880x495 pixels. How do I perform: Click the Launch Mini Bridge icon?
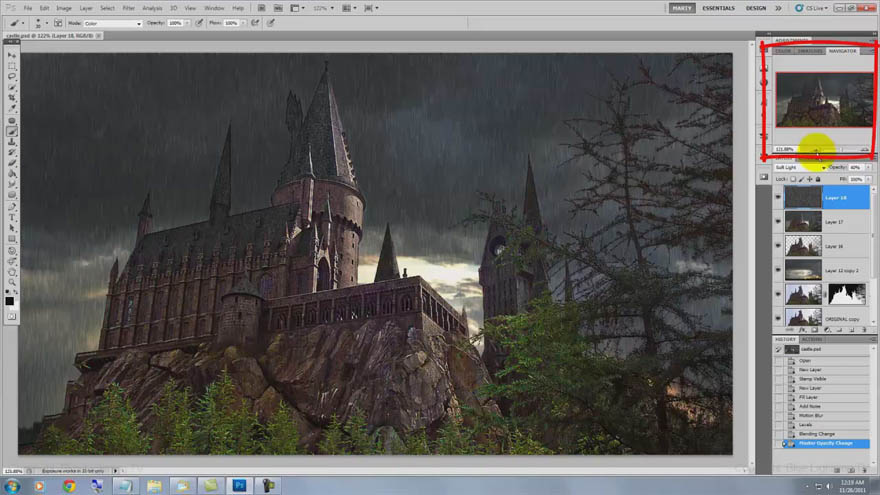tap(278, 8)
